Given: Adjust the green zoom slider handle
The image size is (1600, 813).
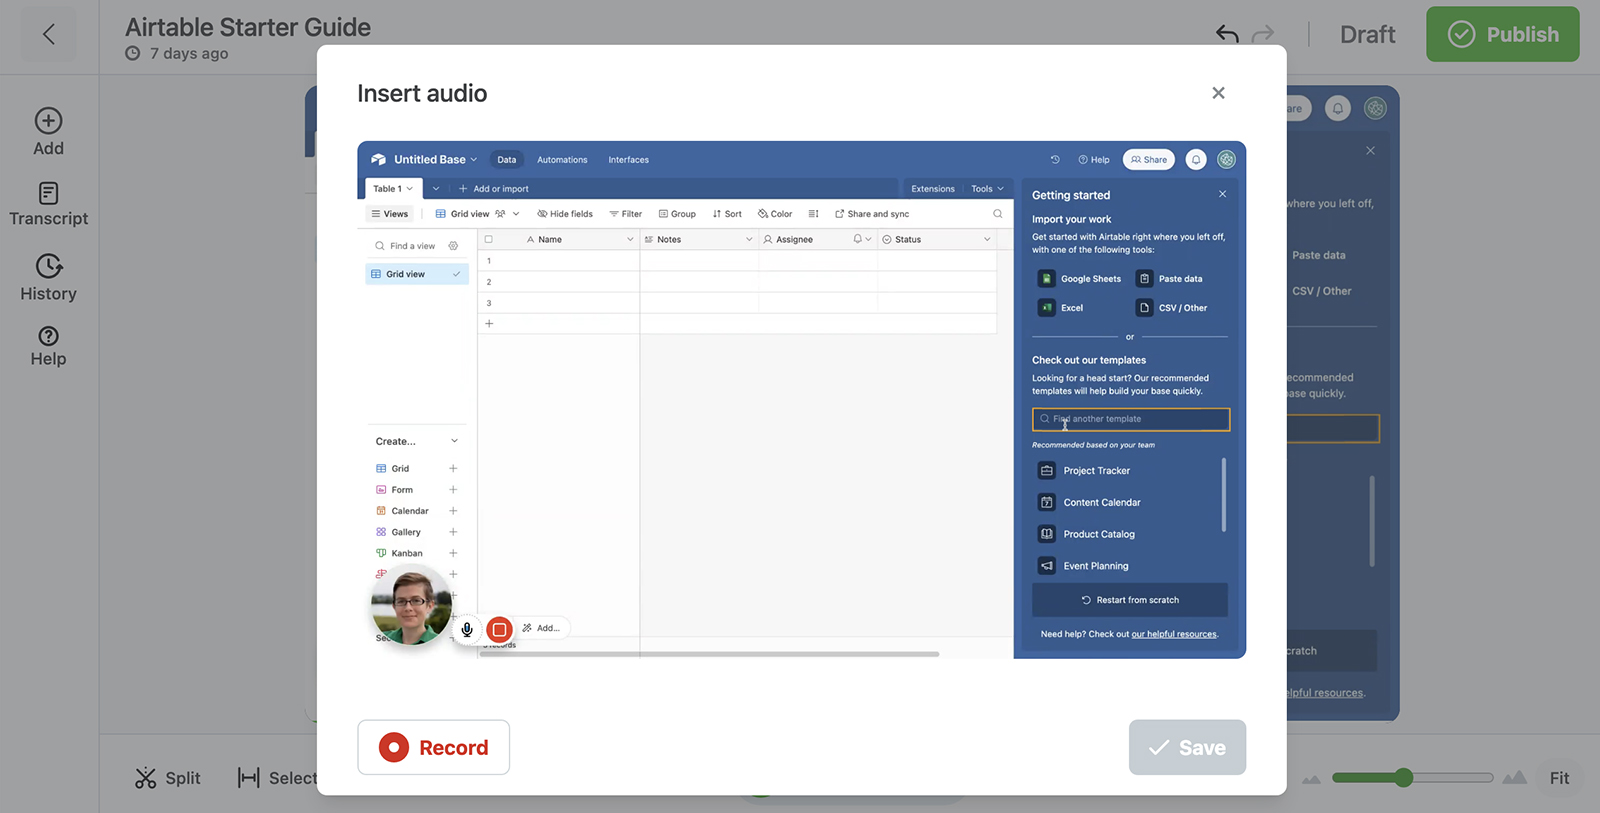Looking at the screenshot, I should click(1403, 778).
